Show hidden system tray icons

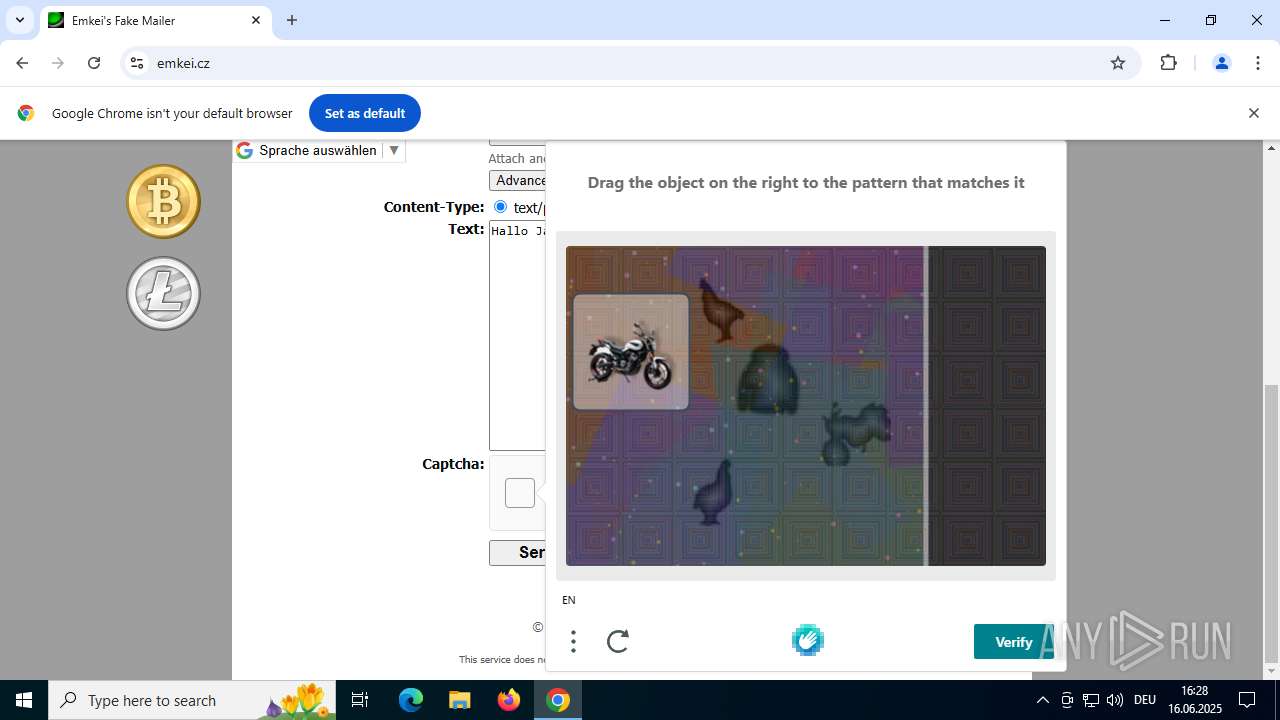1042,700
